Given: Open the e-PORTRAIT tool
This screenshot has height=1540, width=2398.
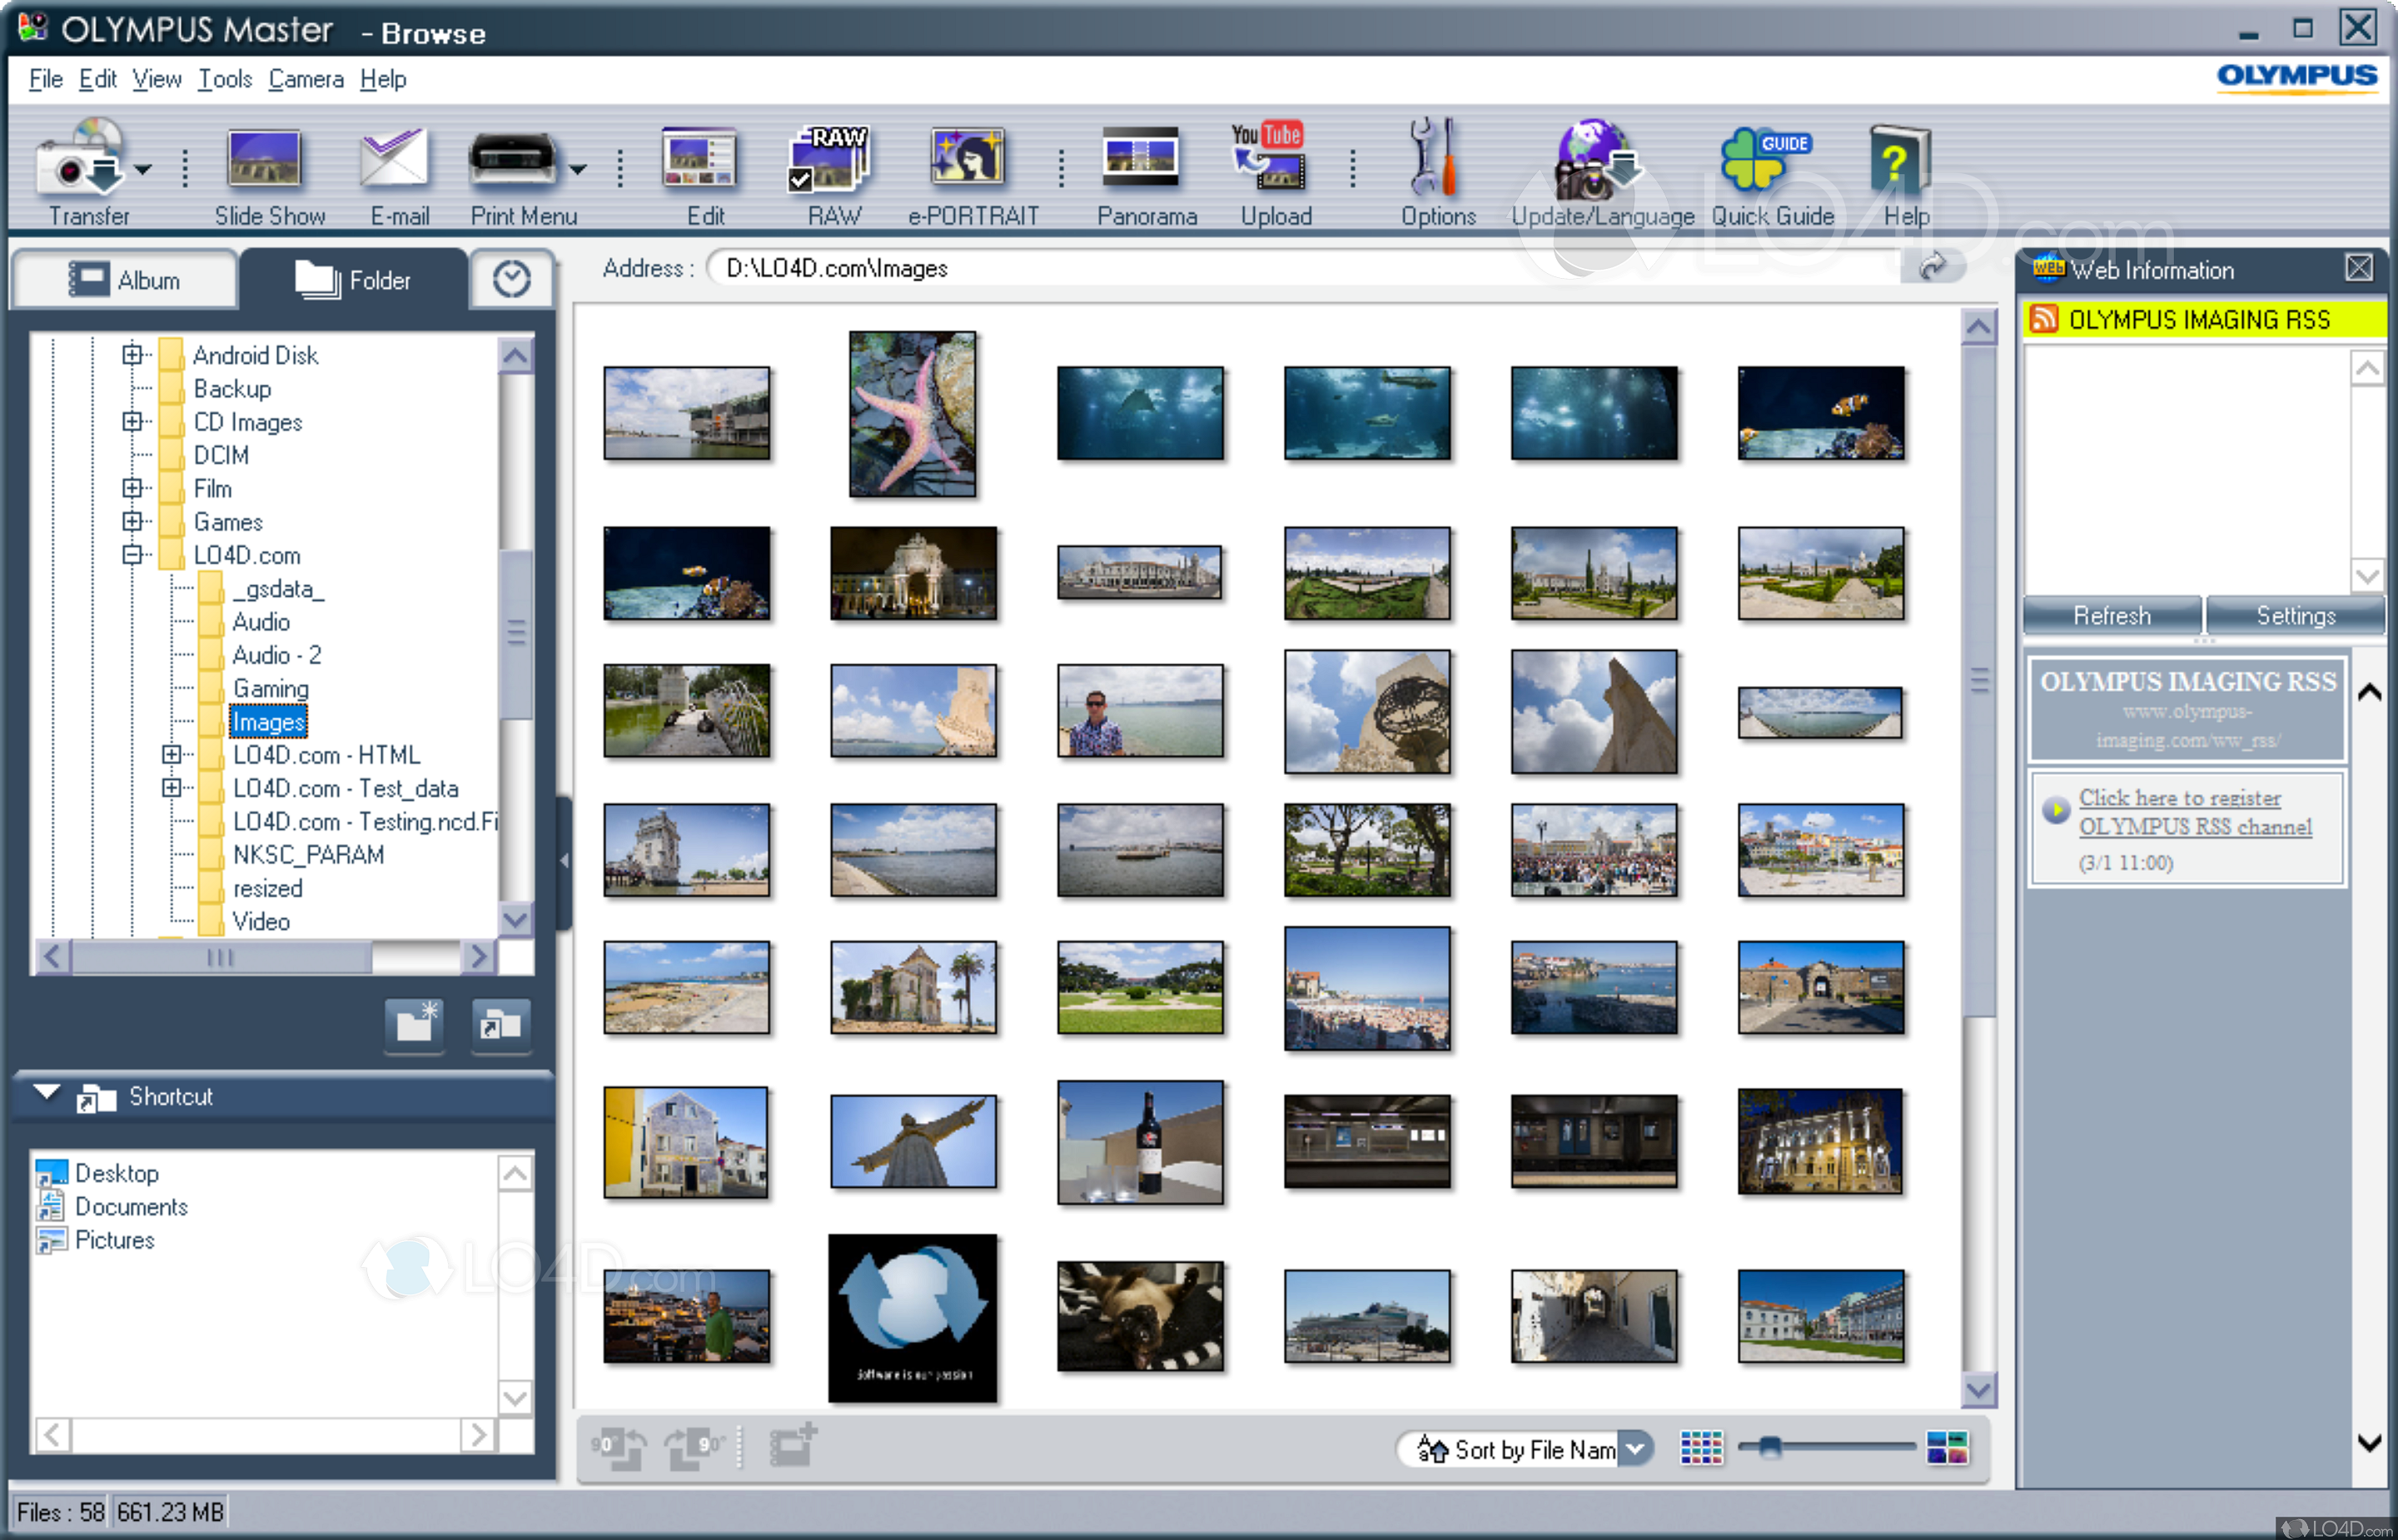Looking at the screenshot, I should click(x=967, y=158).
